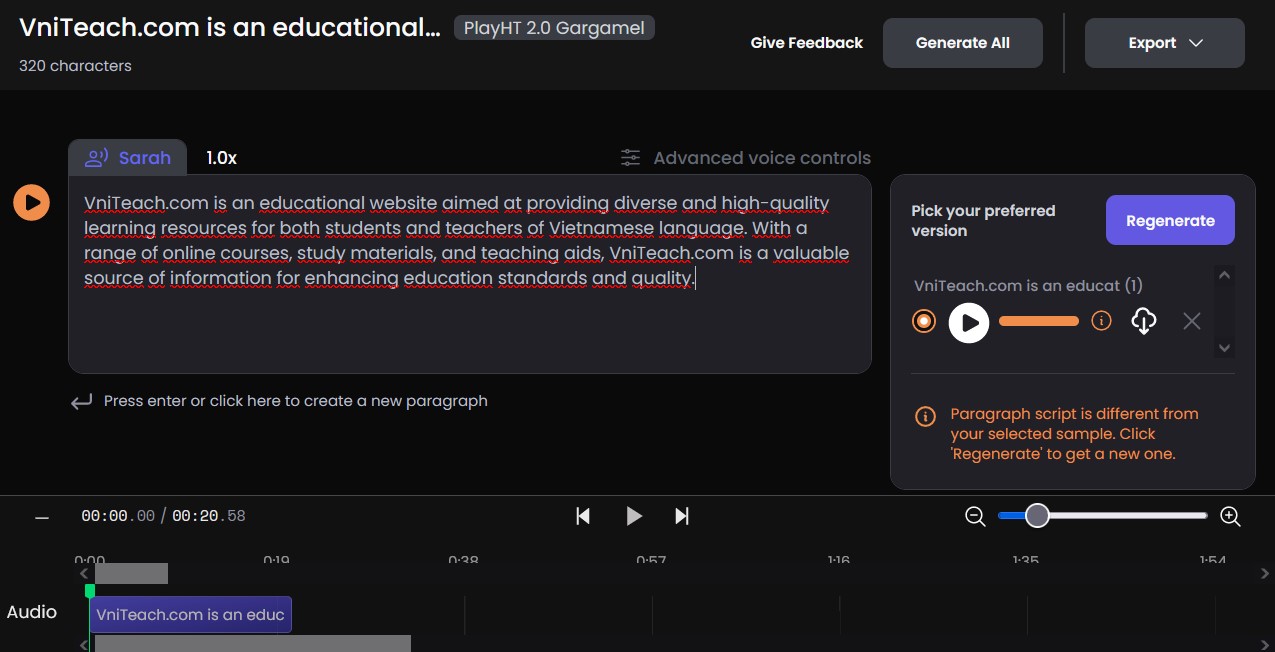Collapse the timeline with the minus icon
Viewport: 1275px width, 652px height.
(x=42, y=517)
